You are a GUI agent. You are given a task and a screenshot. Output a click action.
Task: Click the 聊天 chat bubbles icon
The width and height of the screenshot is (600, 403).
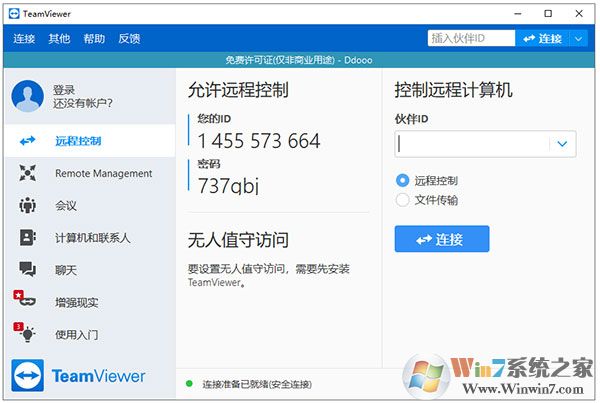click(x=28, y=269)
